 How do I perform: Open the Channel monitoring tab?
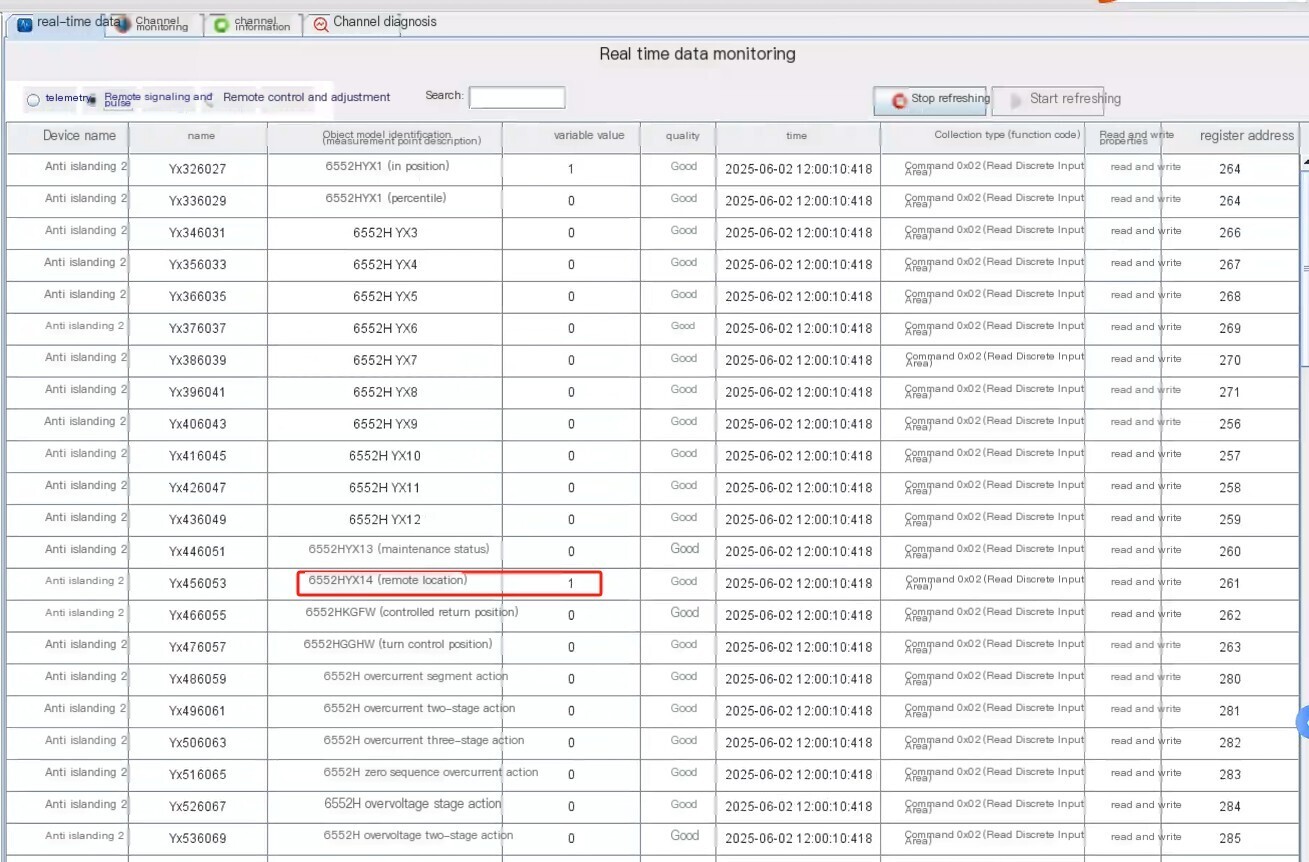[x=155, y=24]
